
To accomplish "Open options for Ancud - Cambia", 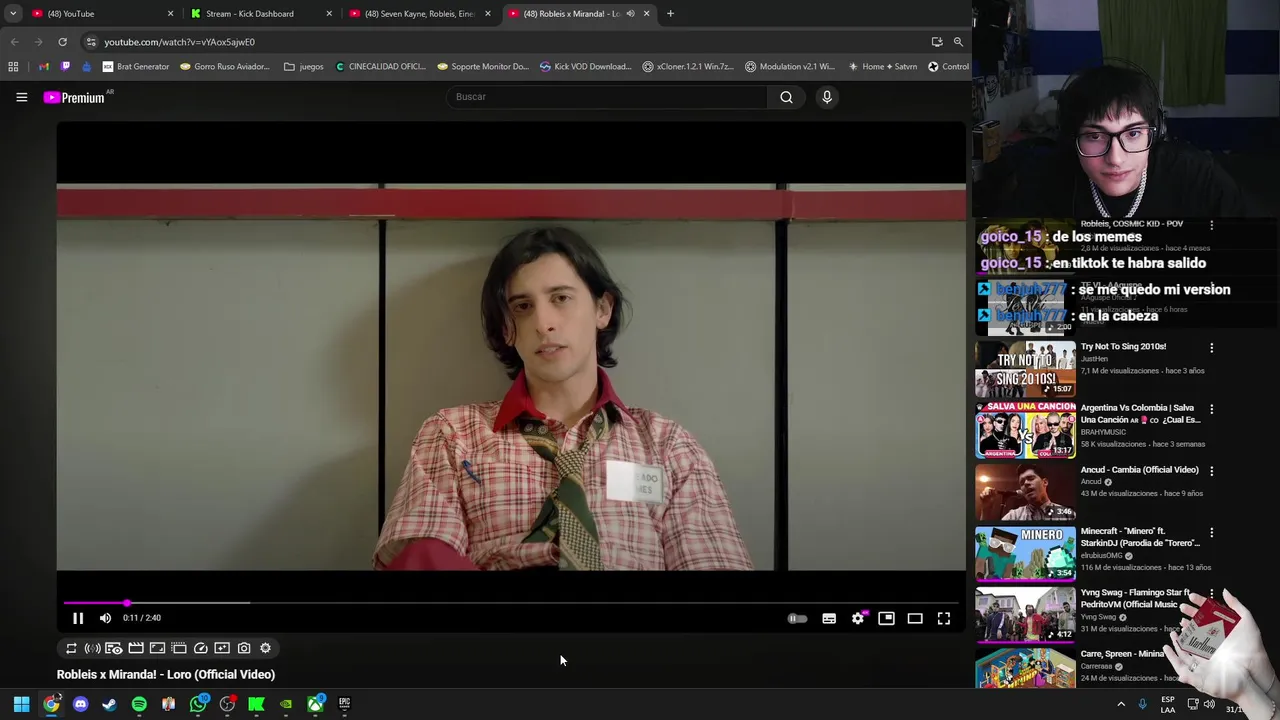I will [1212, 471].
